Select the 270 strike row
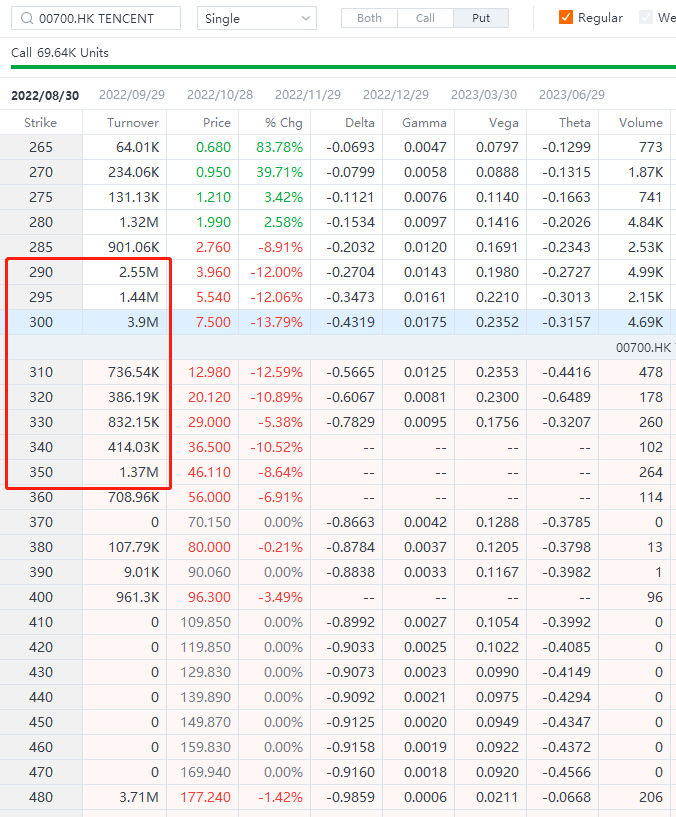Image resolution: width=676 pixels, height=817 pixels. point(338,172)
